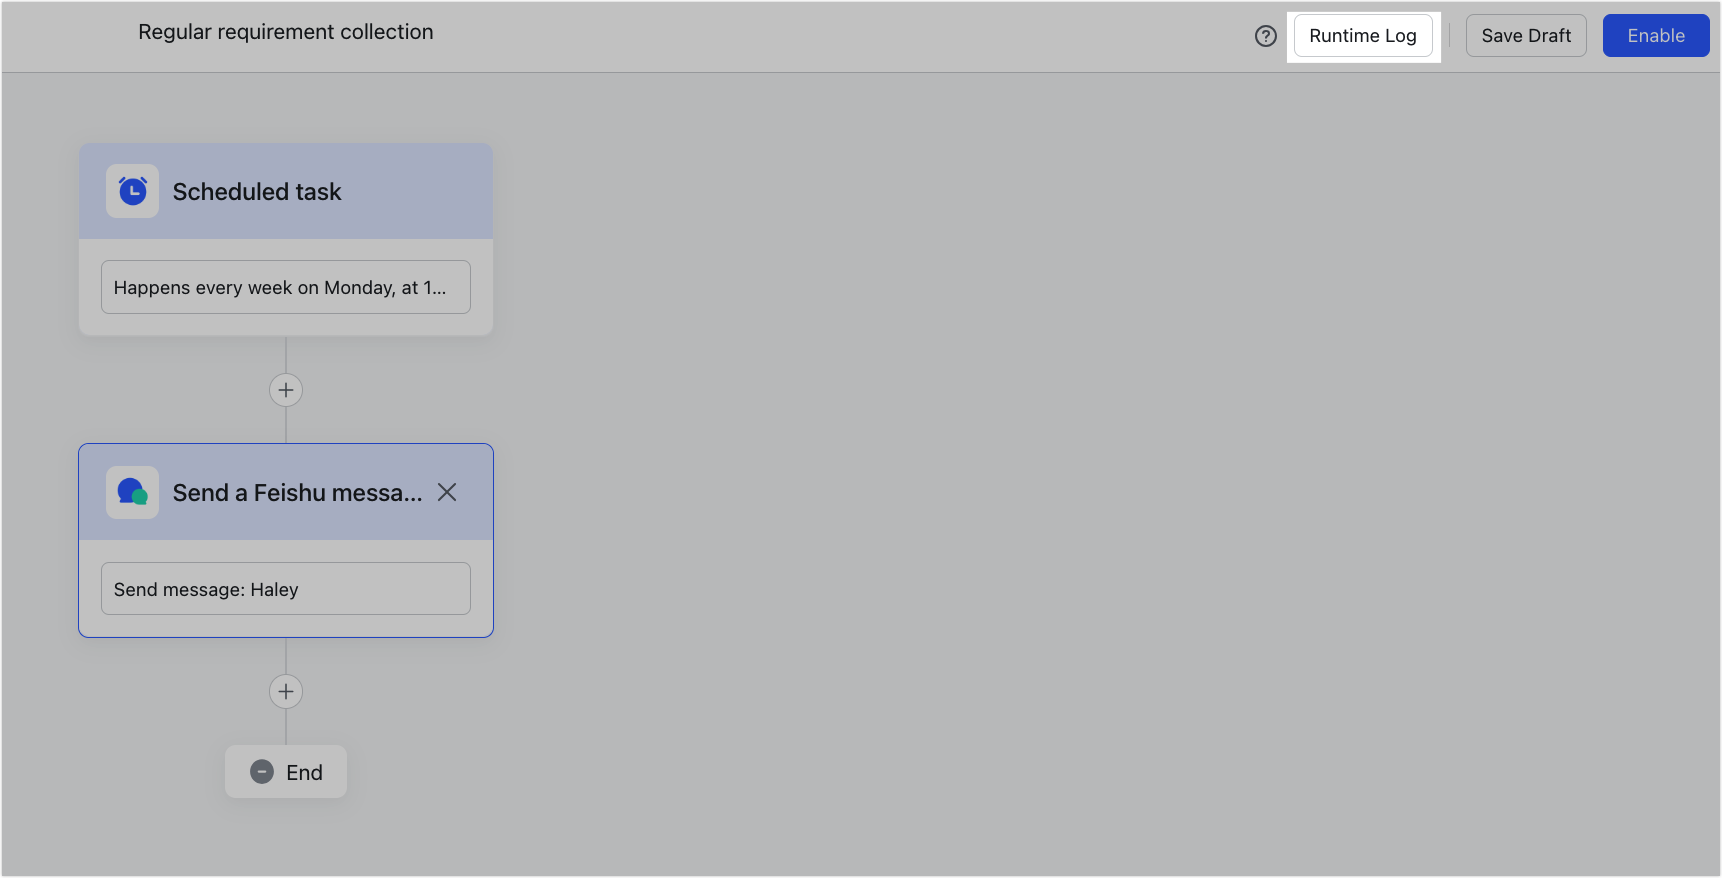This screenshot has width=1722, height=878.
Task: Save the workflow as draft
Action: click(1525, 36)
